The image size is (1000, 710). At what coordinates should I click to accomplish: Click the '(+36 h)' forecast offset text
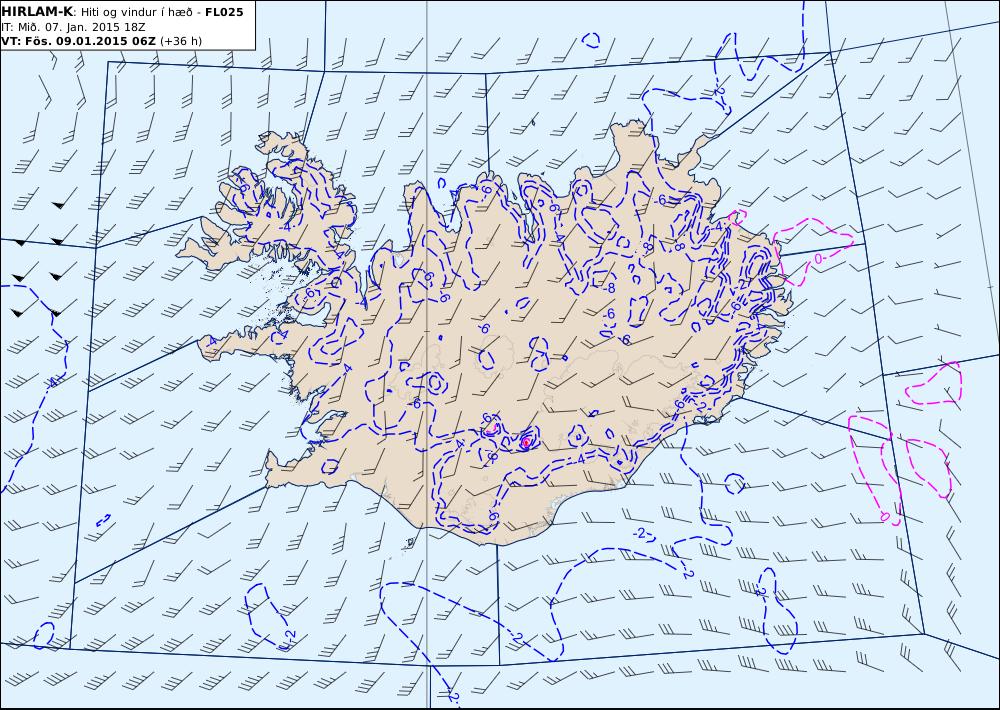point(180,41)
